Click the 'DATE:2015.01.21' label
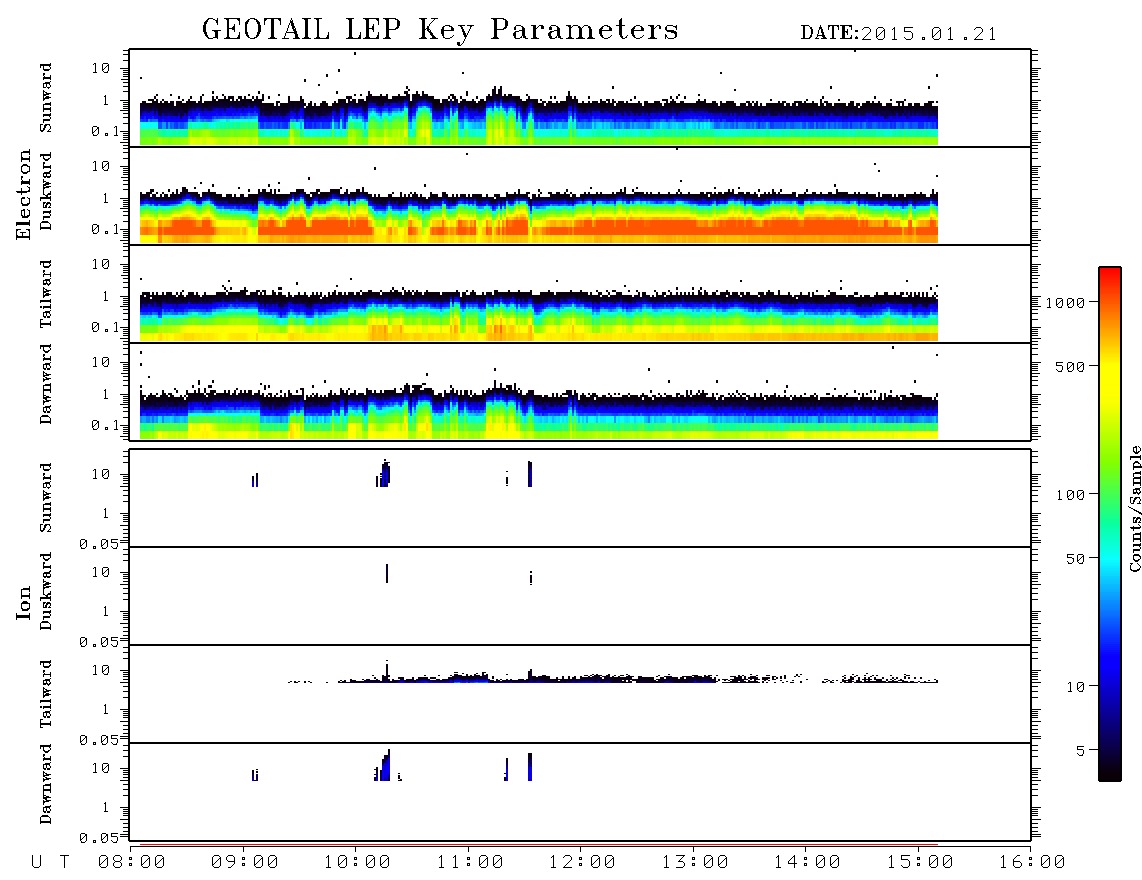Viewport: 1142px width, 880px height. pos(899,34)
